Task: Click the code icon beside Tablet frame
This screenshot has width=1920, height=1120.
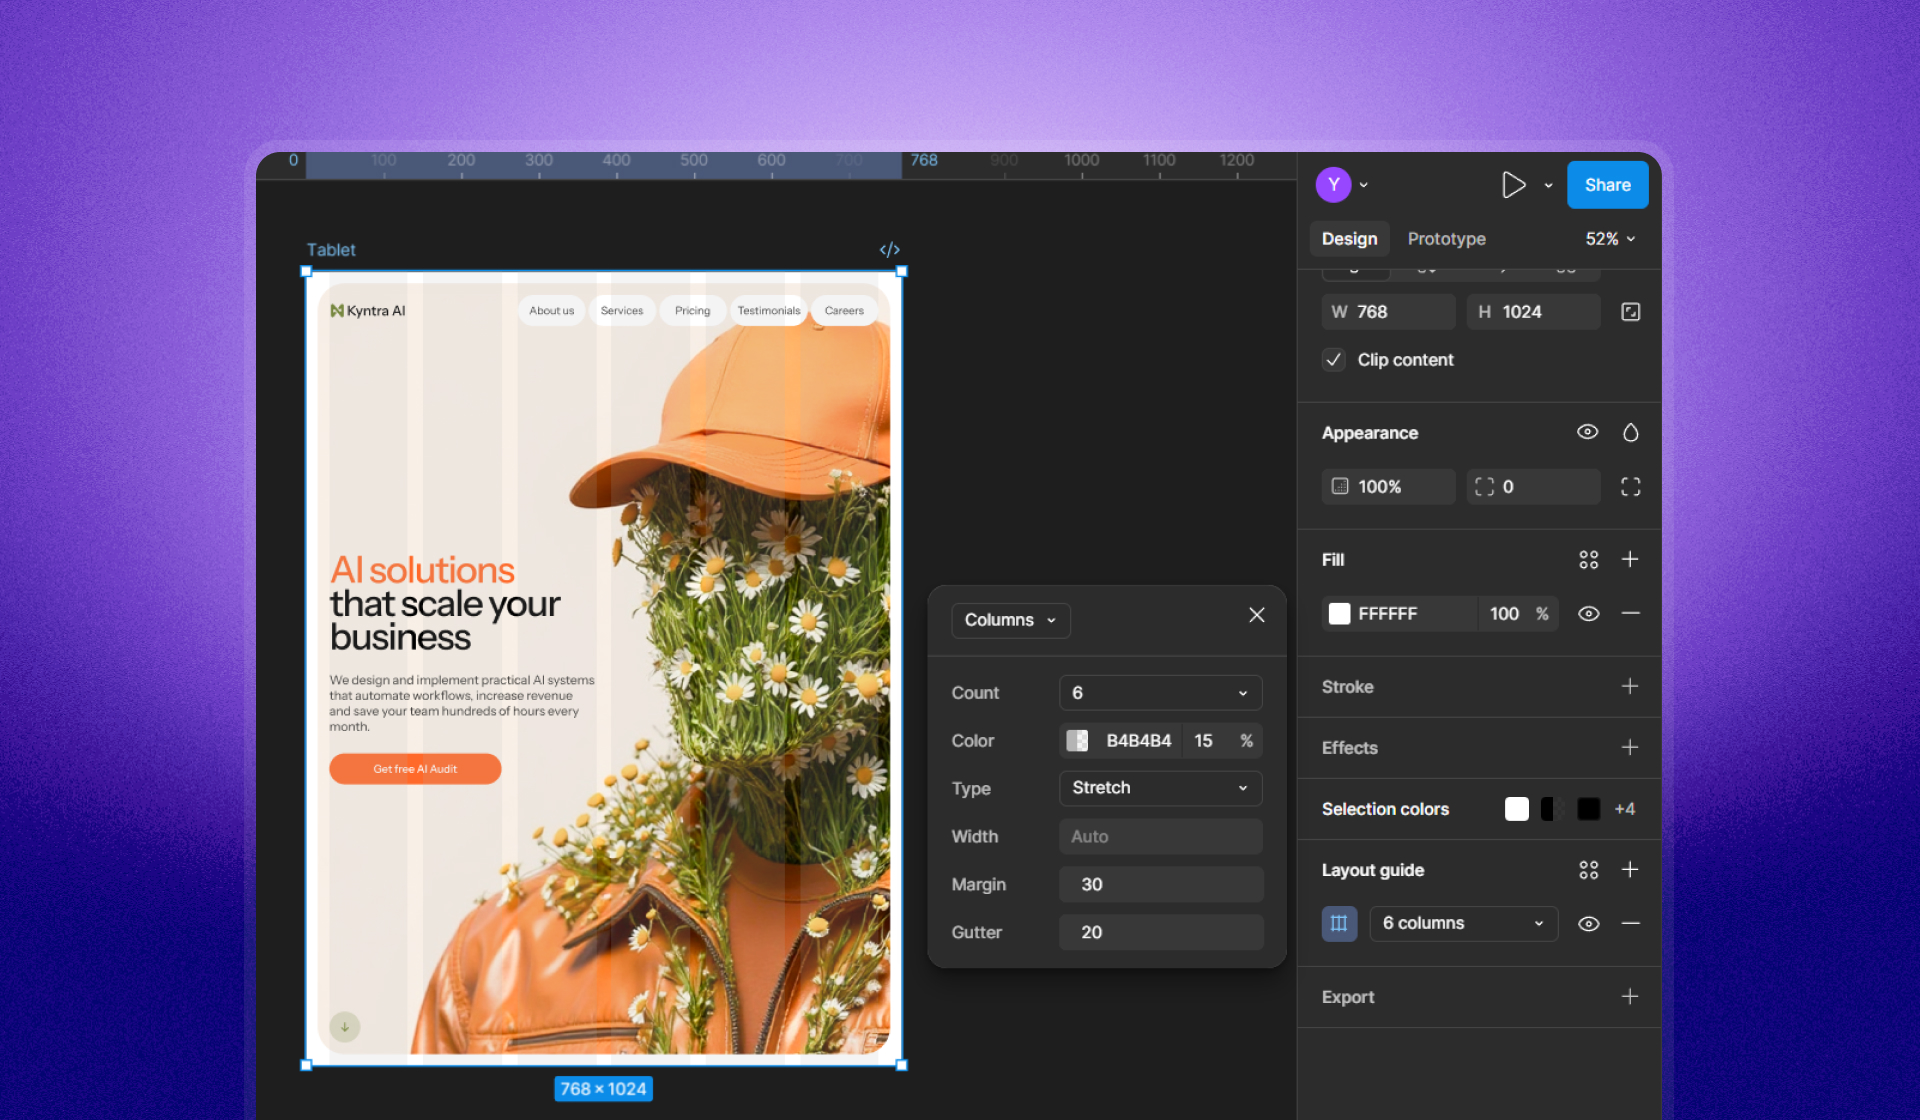Action: click(x=889, y=250)
